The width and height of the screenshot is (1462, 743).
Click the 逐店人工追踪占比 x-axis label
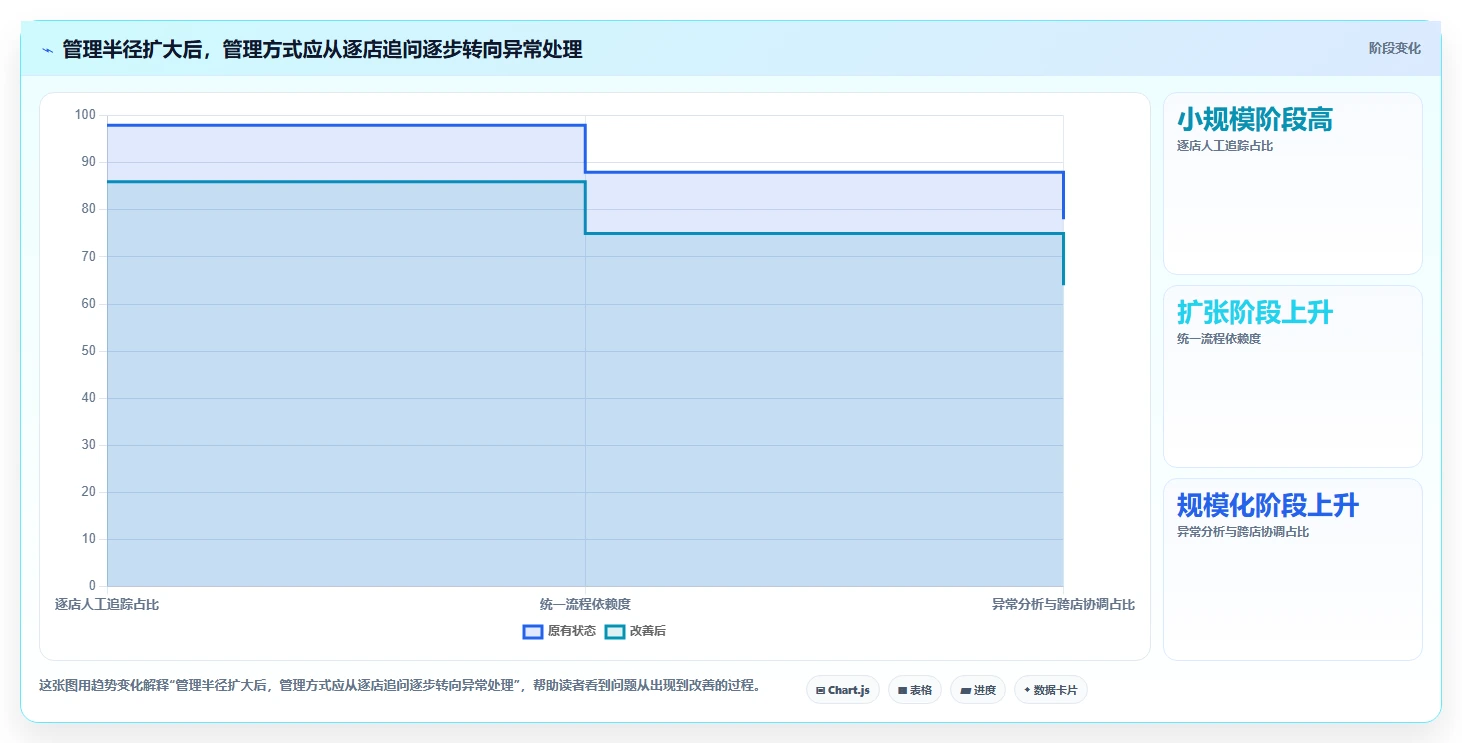click(107, 604)
